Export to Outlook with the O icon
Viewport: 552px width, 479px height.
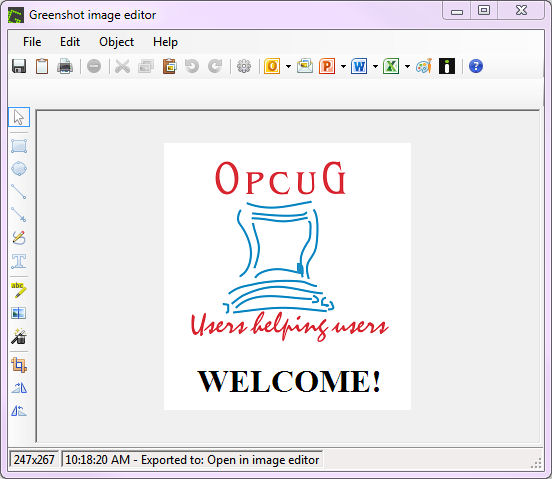point(272,66)
